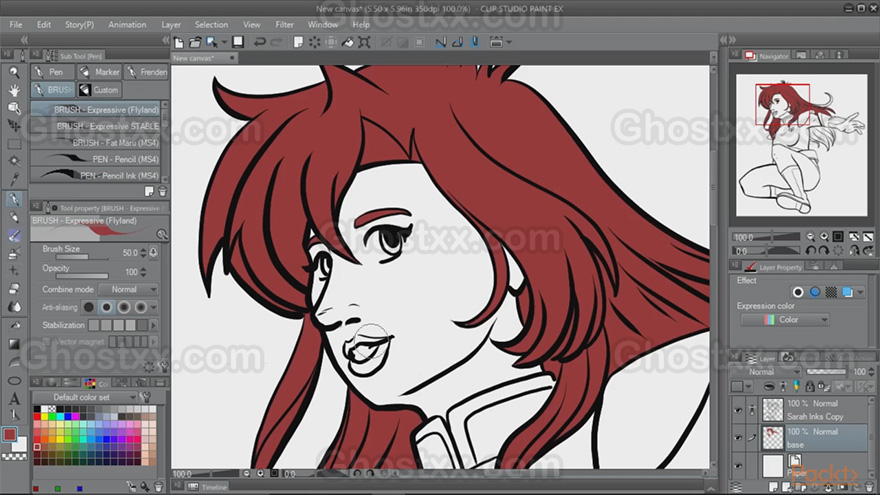880x495 pixels.
Task: Select the Move layer tool
Action: pos(14,126)
